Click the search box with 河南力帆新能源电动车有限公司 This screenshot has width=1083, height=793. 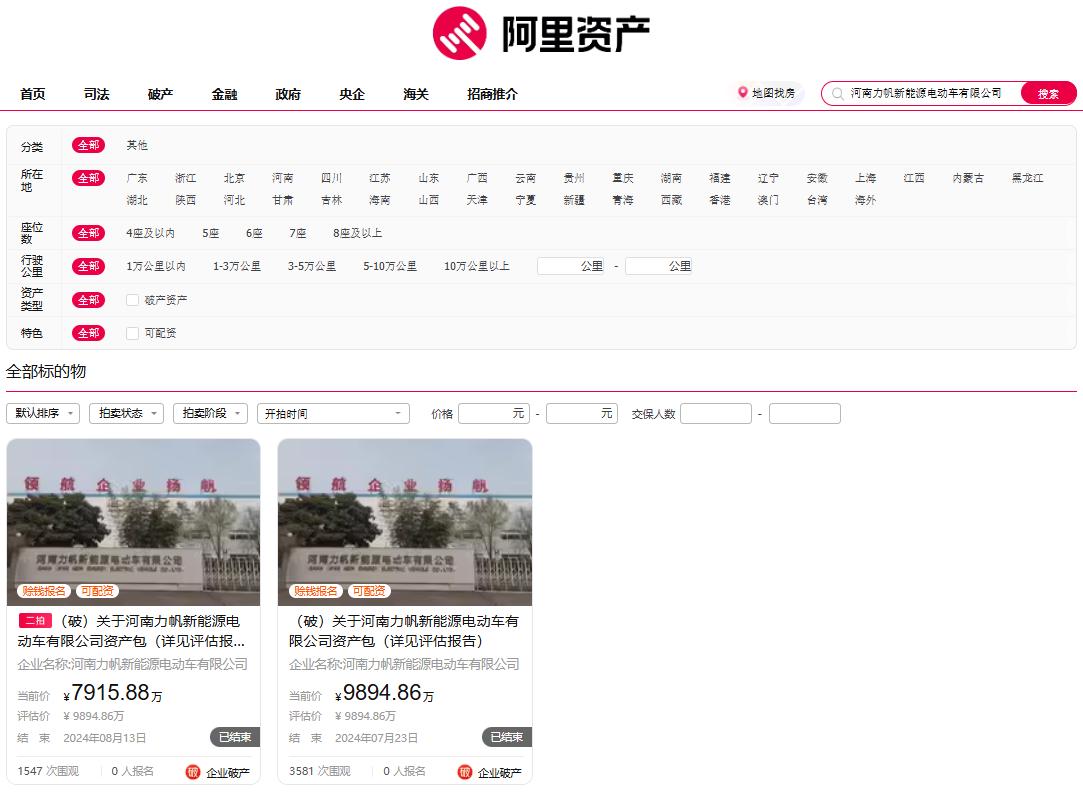[926, 93]
